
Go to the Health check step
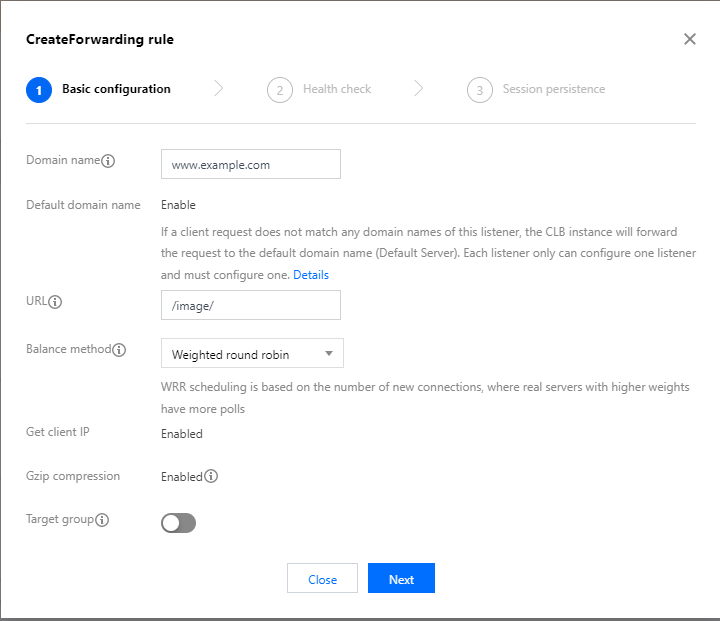tap(337, 89)
